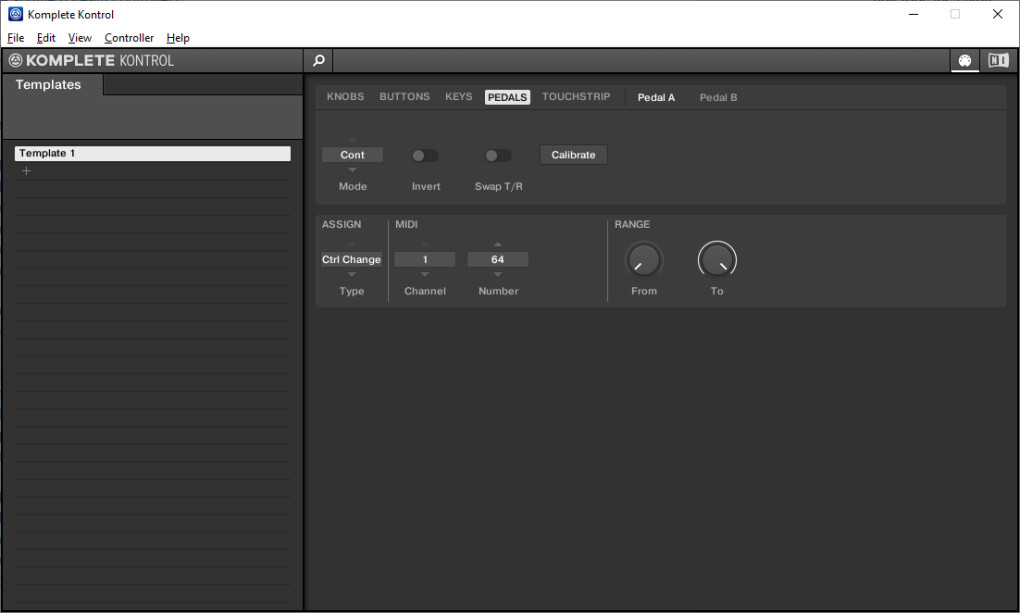This screenshot has width=1020, height=613.
Task: Close the Komplete Kontrol window
Action: pos(997,14)
